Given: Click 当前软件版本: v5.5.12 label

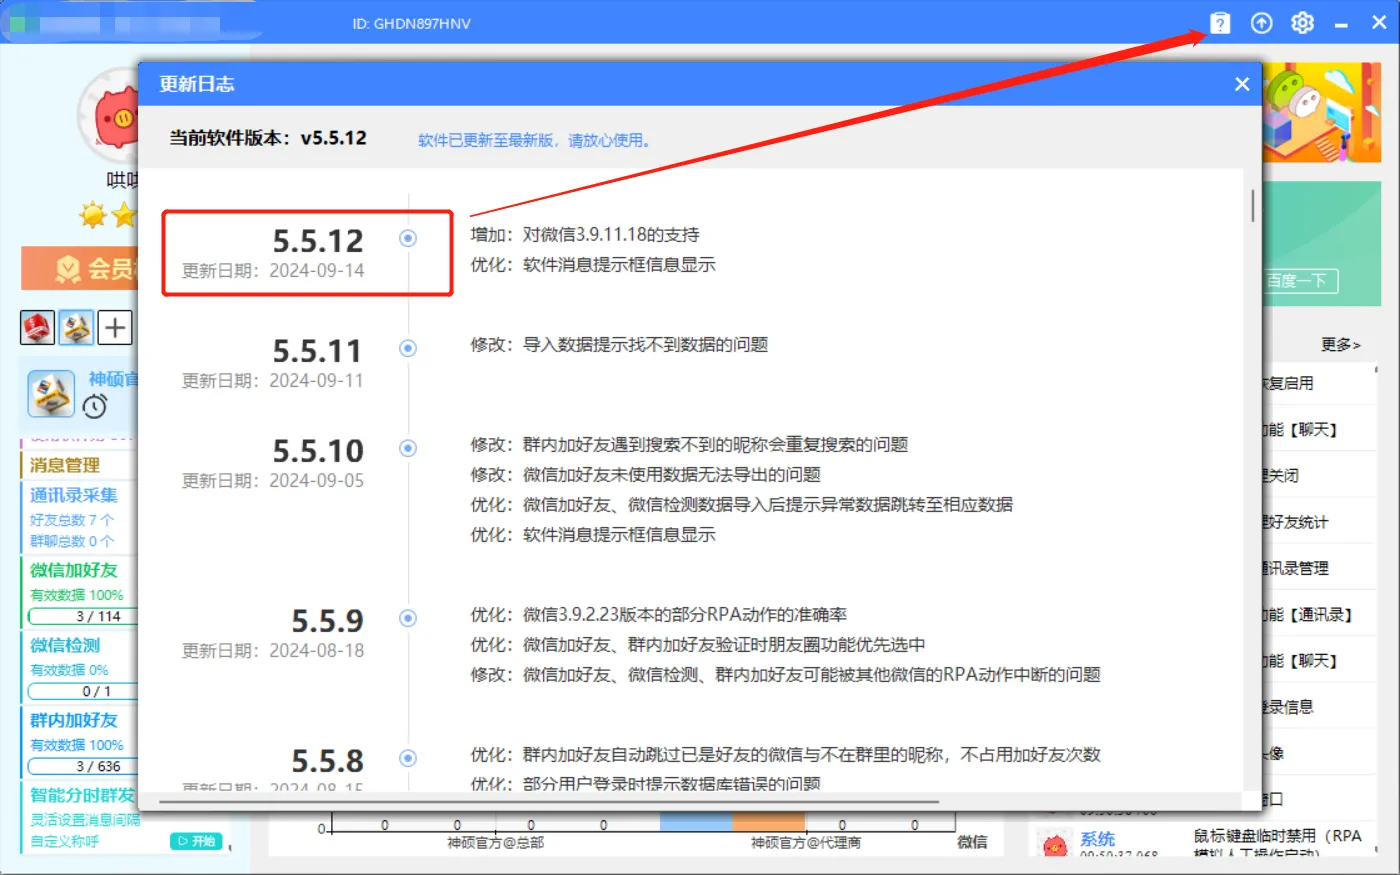Looking at the screenshot, I should tap(268, 138).
